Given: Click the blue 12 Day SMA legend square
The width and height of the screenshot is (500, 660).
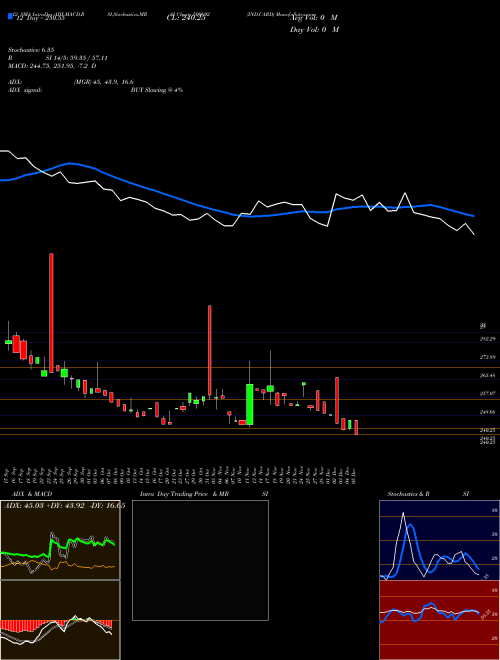Looking at the screenshot, I should (10, 16).
